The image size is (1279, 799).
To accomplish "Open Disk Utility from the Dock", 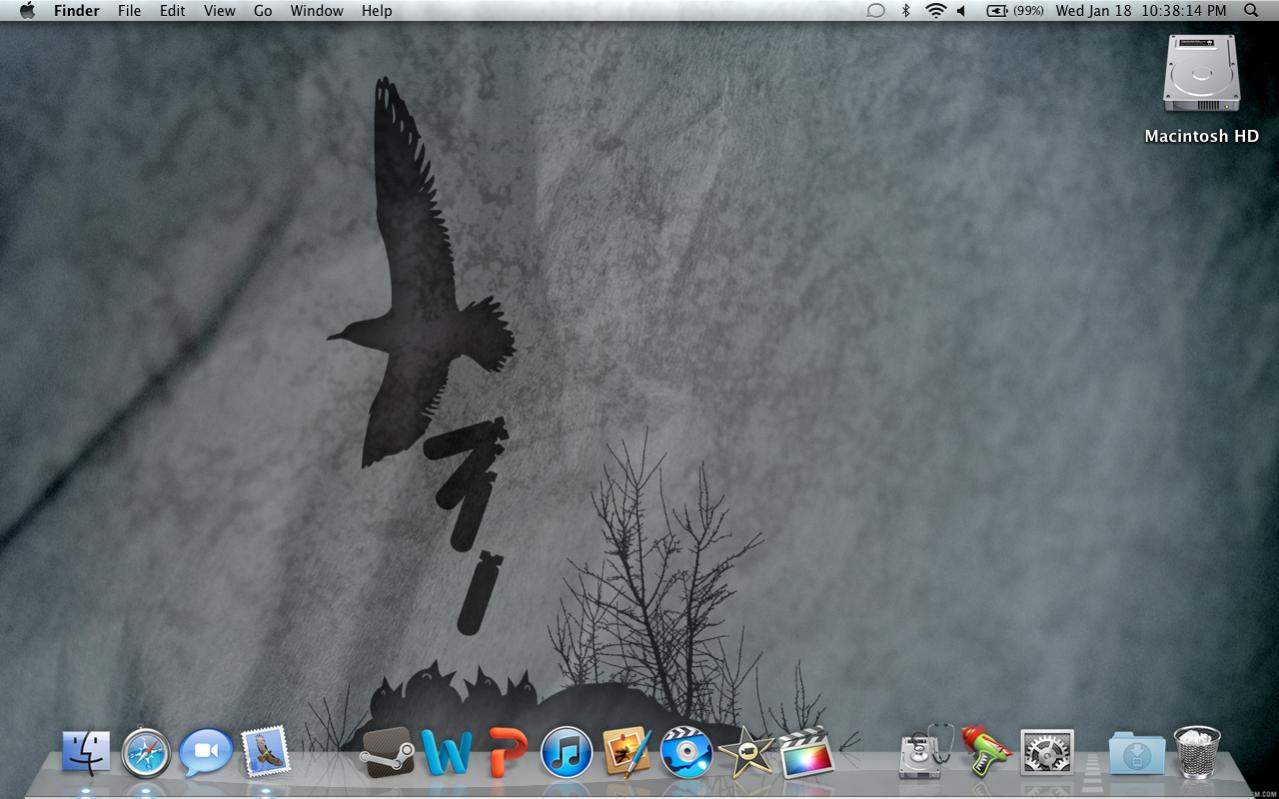I will [x=926, y=751].
